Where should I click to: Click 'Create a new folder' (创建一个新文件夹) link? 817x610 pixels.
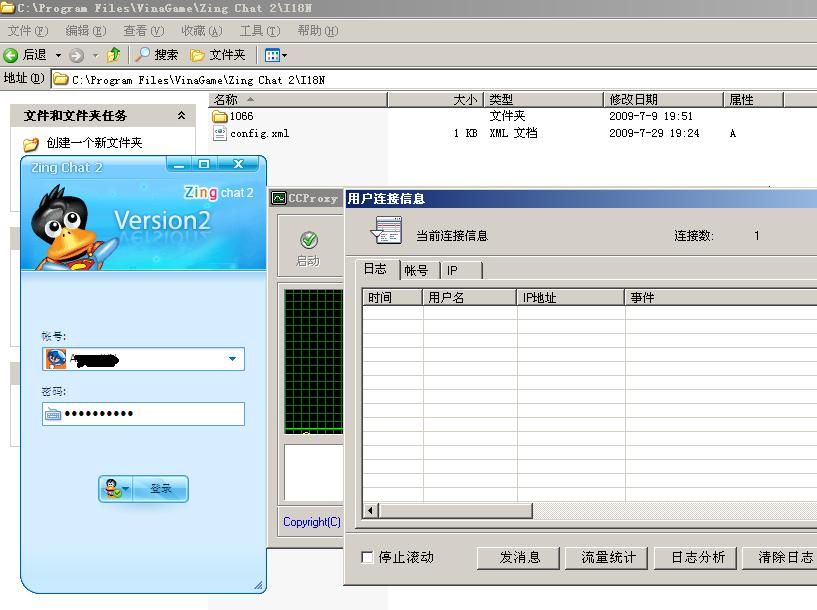pyautogui.click(x=94, y=143)
